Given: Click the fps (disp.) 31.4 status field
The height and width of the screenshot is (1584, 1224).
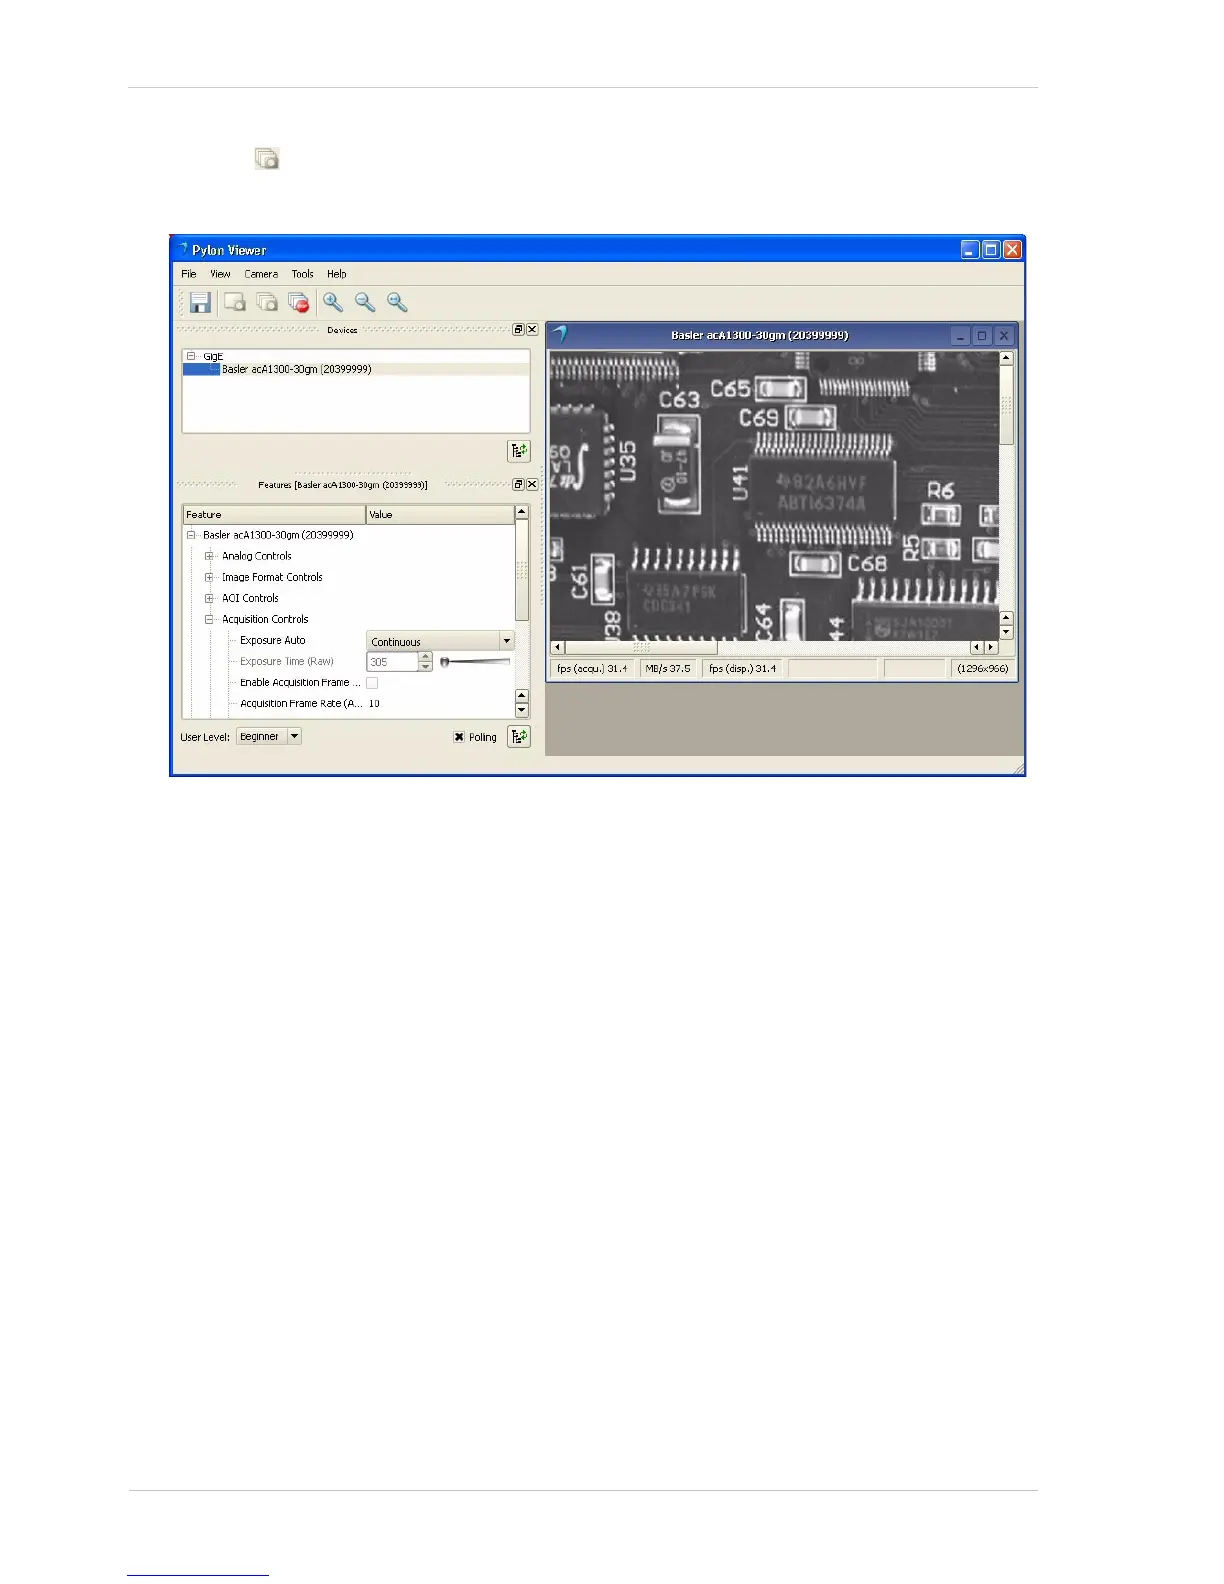Looking at the screenshot, I should click(743, 669).
